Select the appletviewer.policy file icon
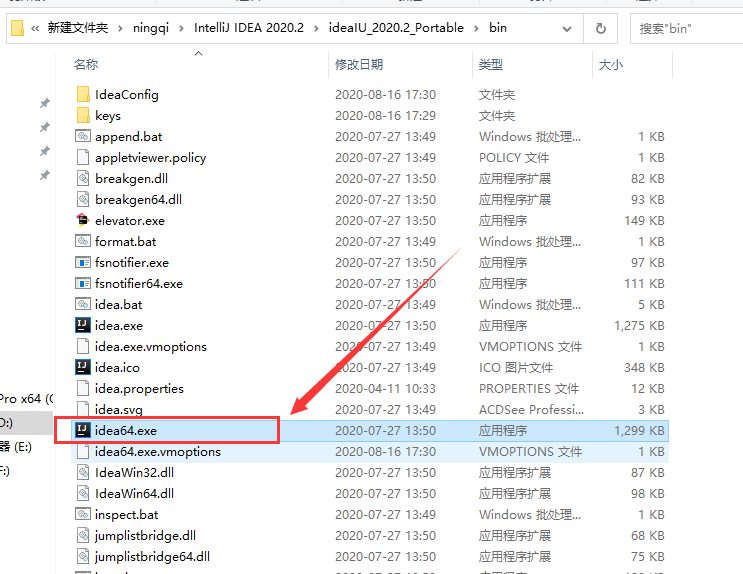The image size is (743, 574). click(83, 157)
